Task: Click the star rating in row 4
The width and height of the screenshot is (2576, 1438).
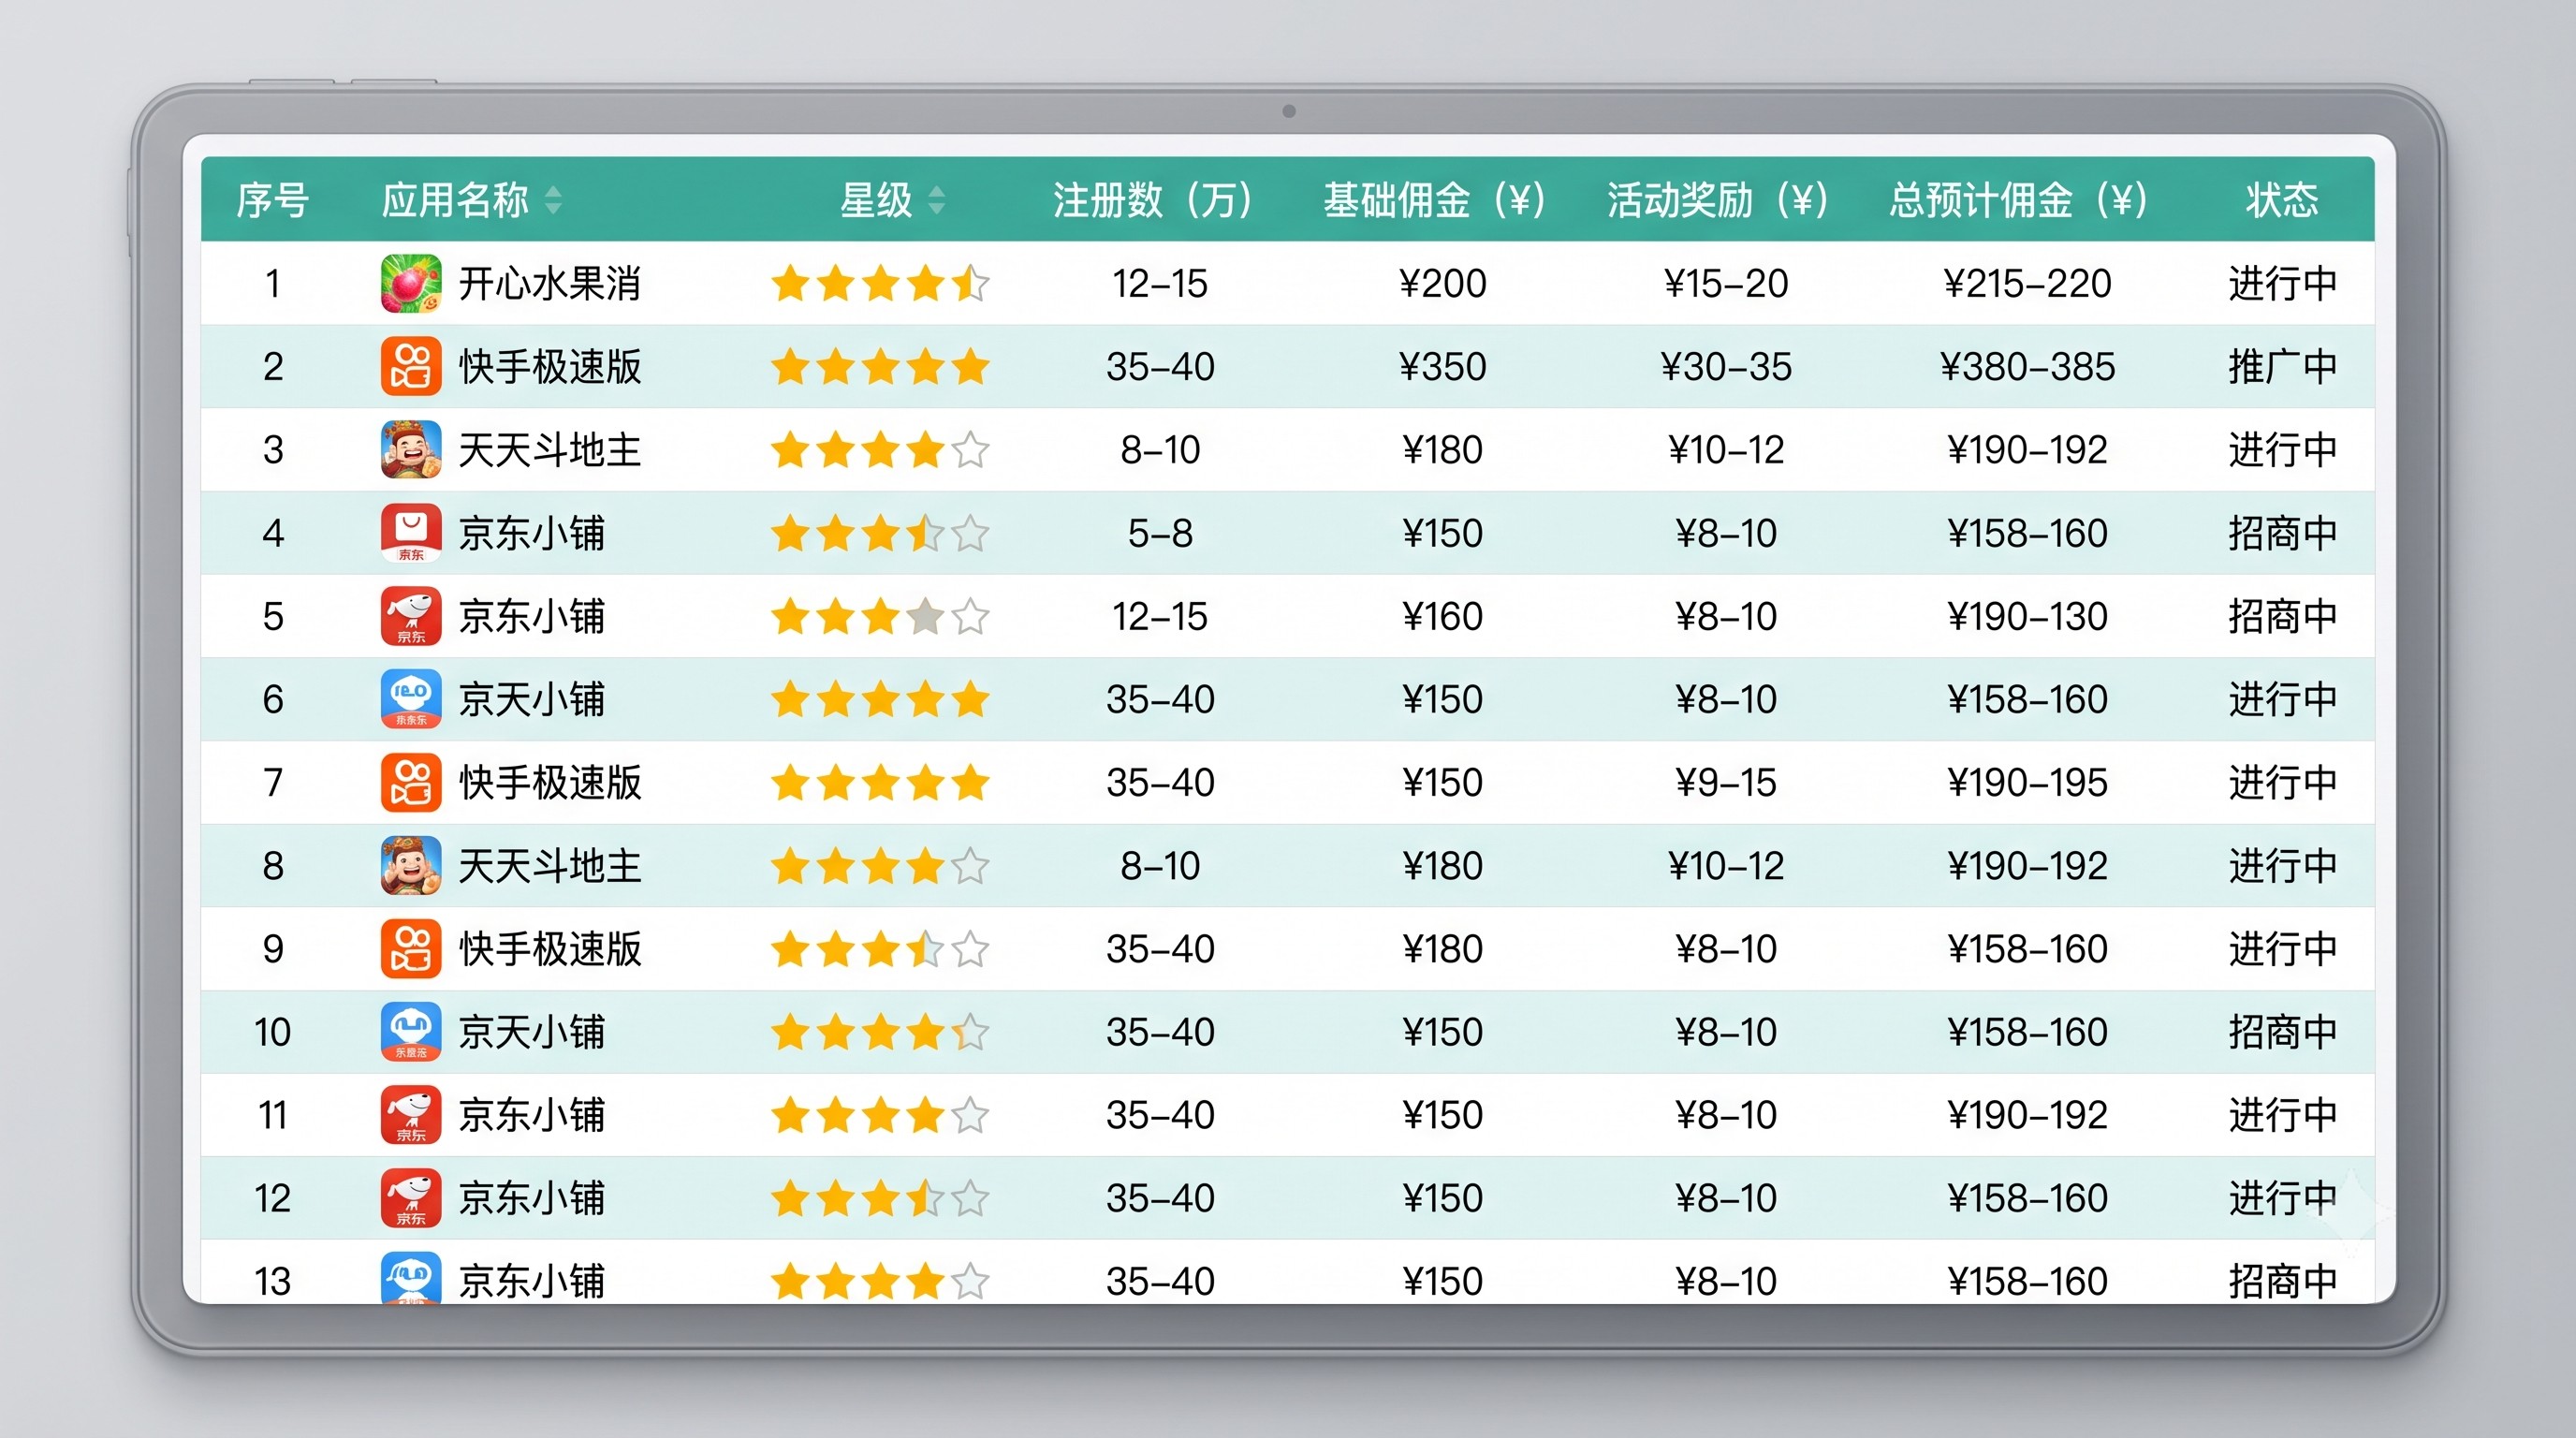Action: 880,533
